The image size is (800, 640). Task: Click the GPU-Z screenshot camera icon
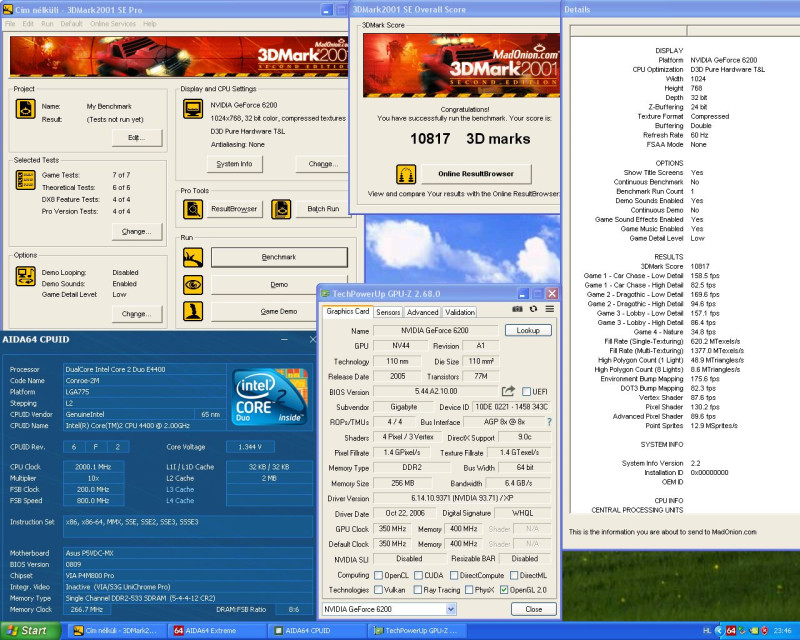[517, 310]
